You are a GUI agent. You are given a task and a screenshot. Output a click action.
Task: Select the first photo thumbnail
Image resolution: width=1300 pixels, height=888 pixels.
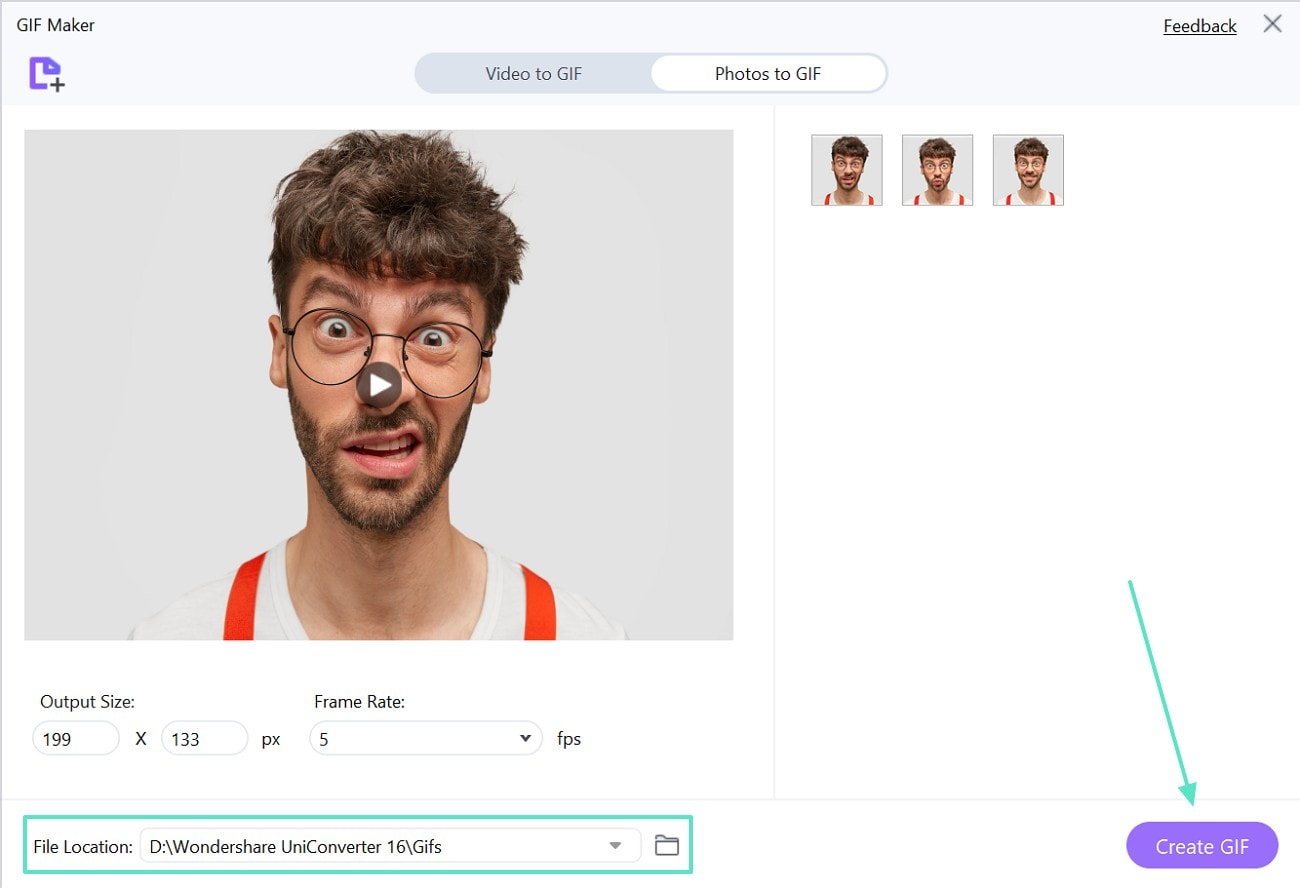pyautogui.click(x=847, y=170)
